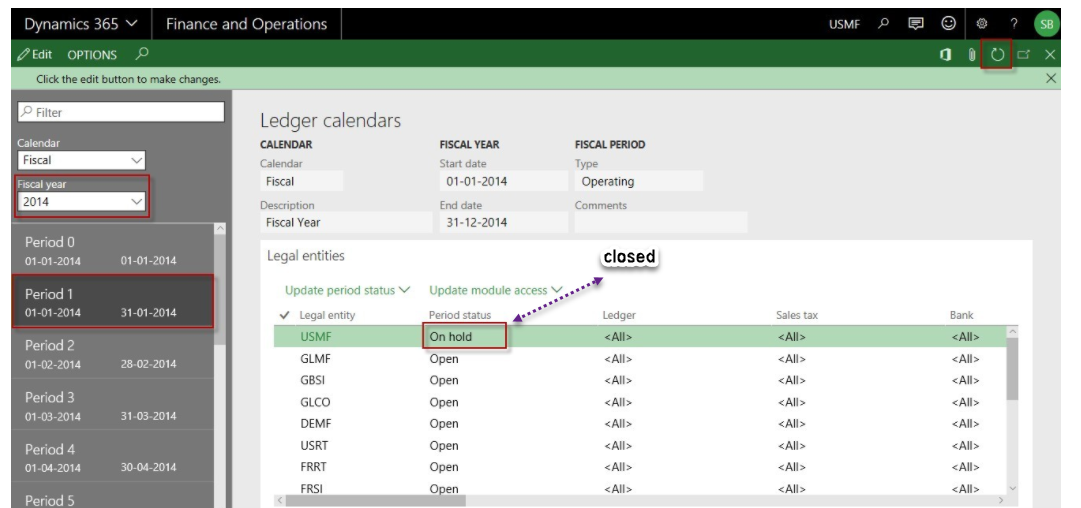Select Period 3 in the list
Screen dimensions: 1081x508
click(x=113, y=405)
